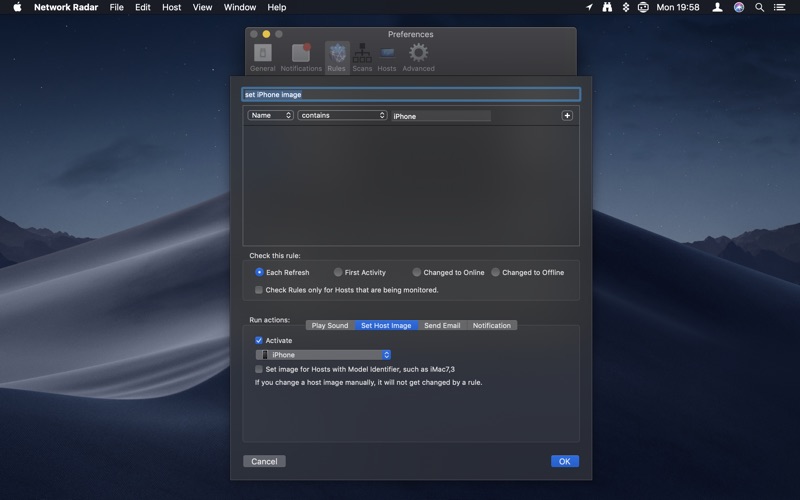The width and height of the screenshot is (800, 500).
Task: Open the General preferences pane
Action: (x=262, y=56)
